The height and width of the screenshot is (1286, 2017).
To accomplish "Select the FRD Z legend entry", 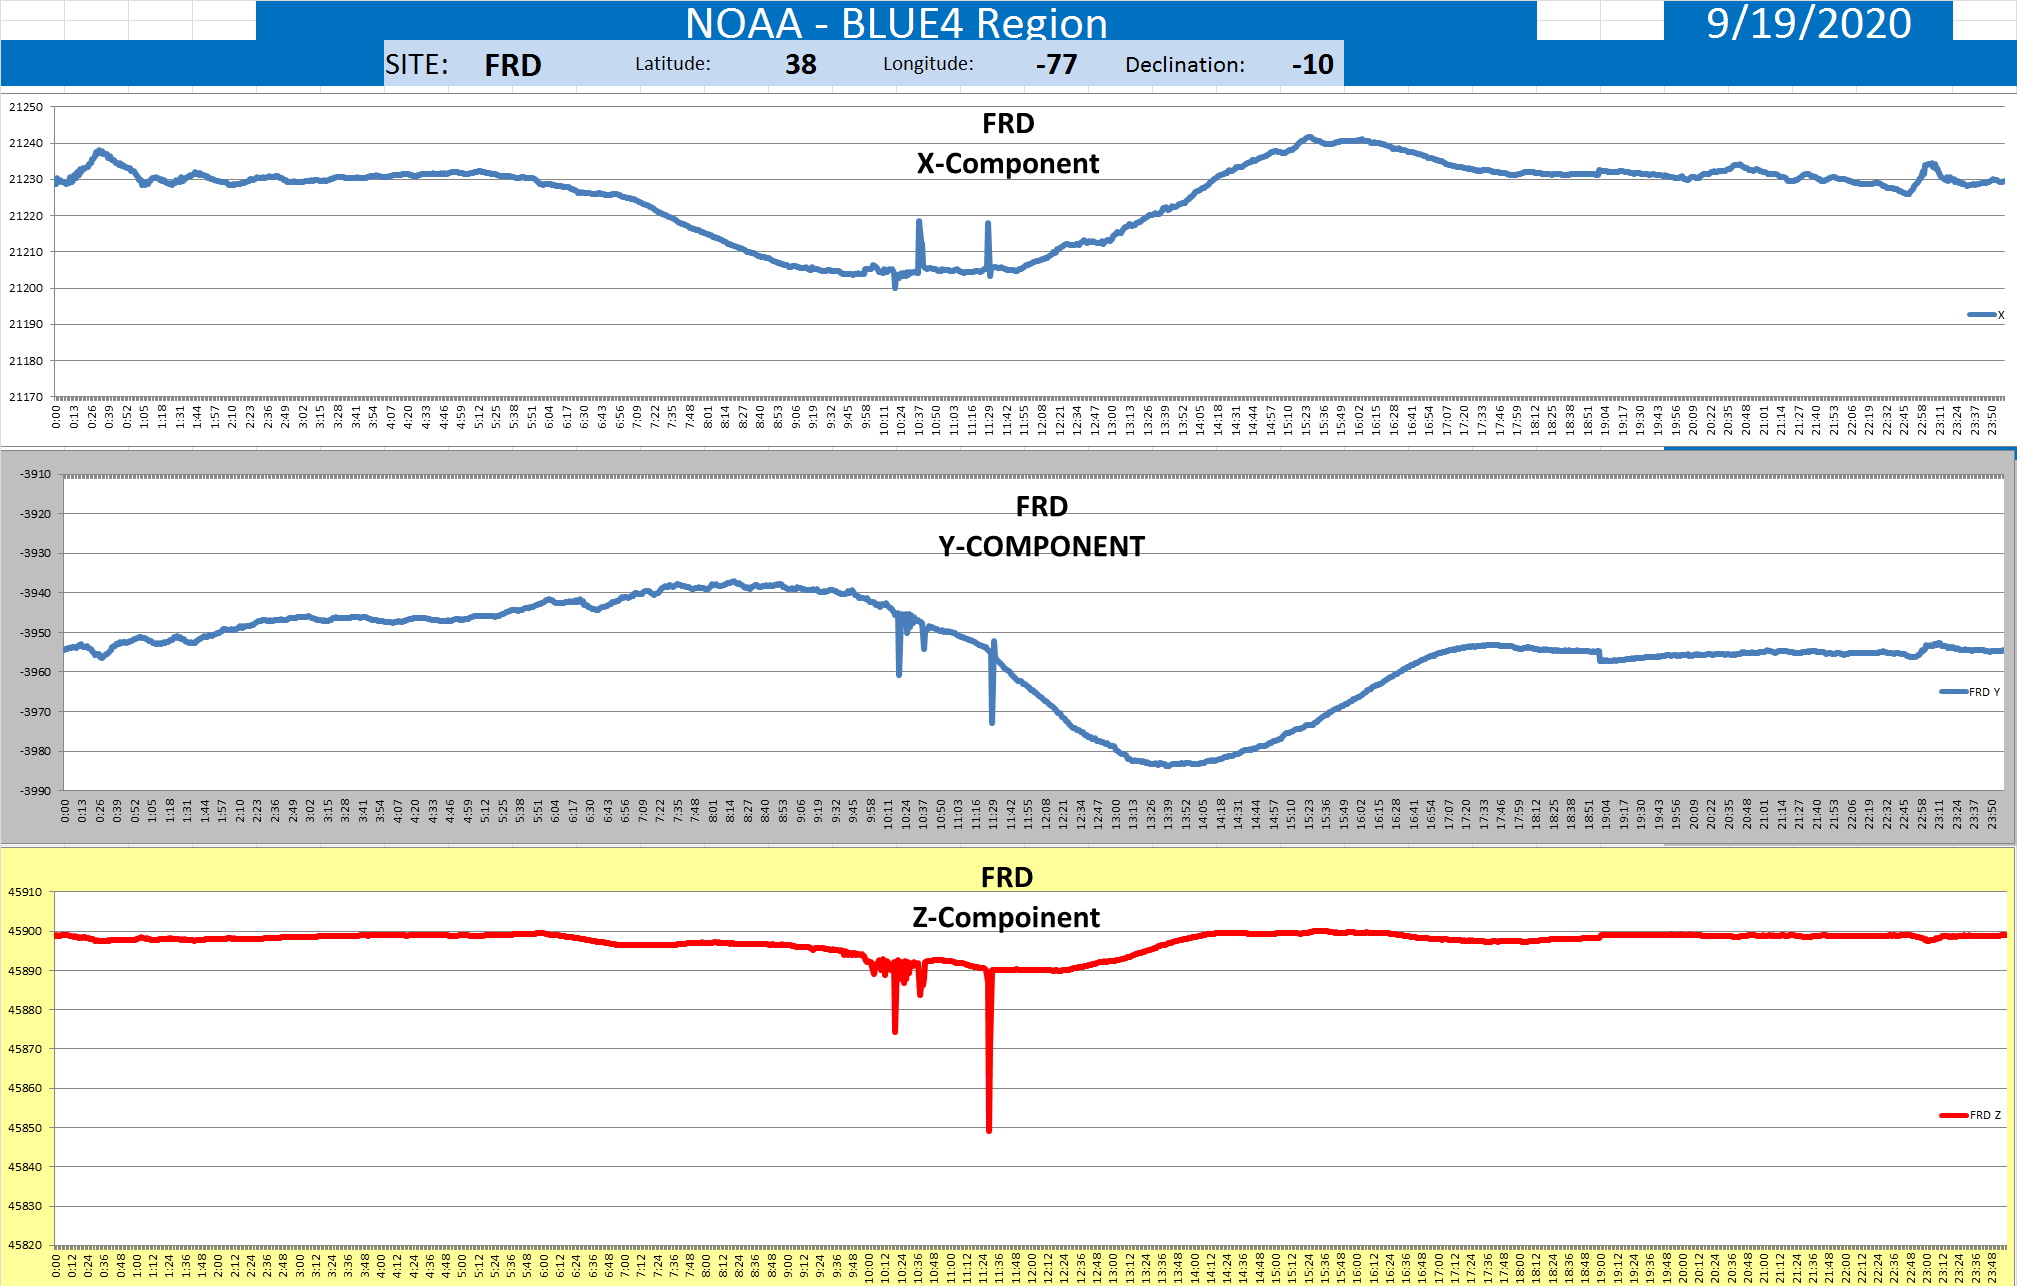I will tap(1970, 1115).
